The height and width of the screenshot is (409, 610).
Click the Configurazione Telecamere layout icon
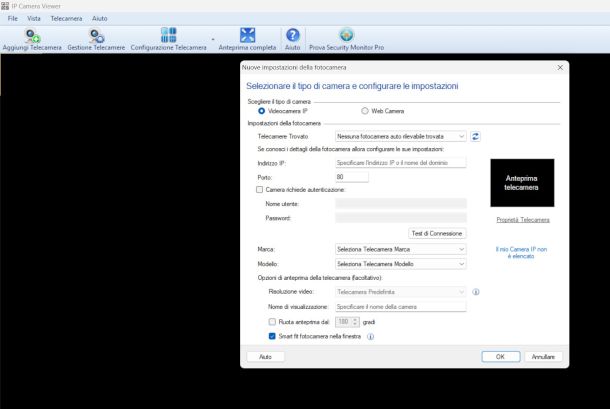(x=168, y=36)
